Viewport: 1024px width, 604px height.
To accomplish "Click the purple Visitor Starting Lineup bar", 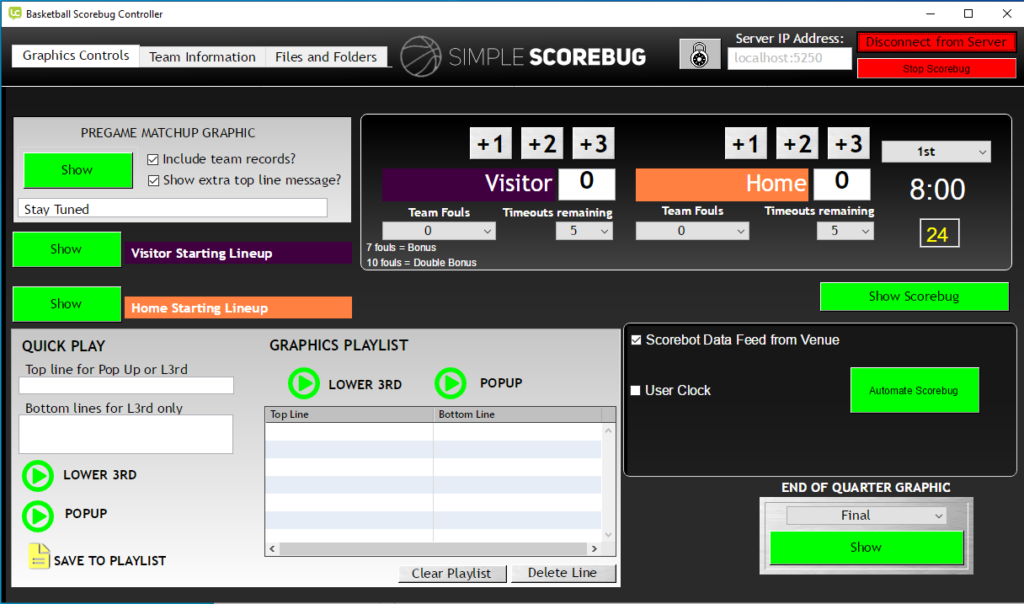I will 238,253.
